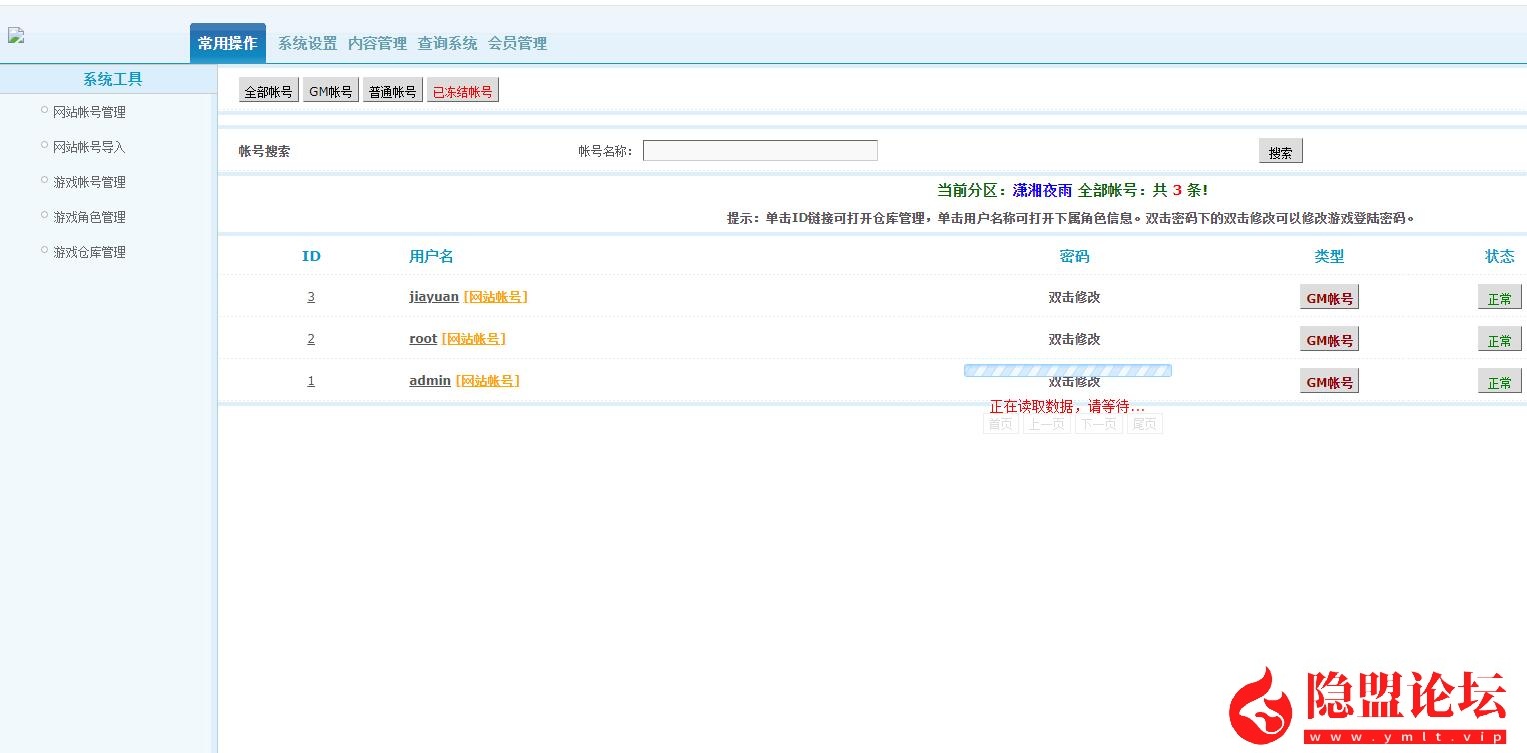Click the 潇湘夜雨 partition name

click(1042, 190)
